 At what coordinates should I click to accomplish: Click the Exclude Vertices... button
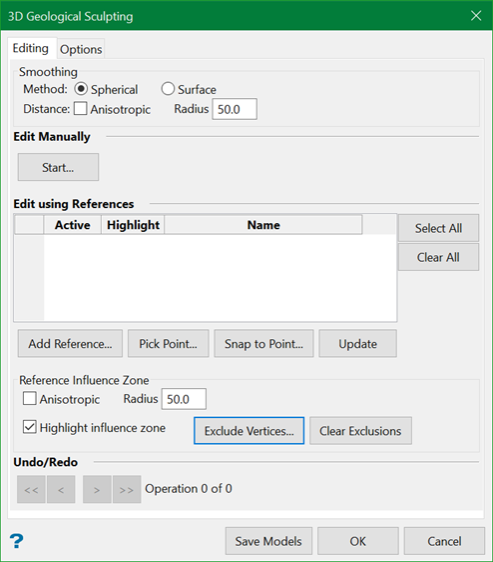click(x=249, y=430)
